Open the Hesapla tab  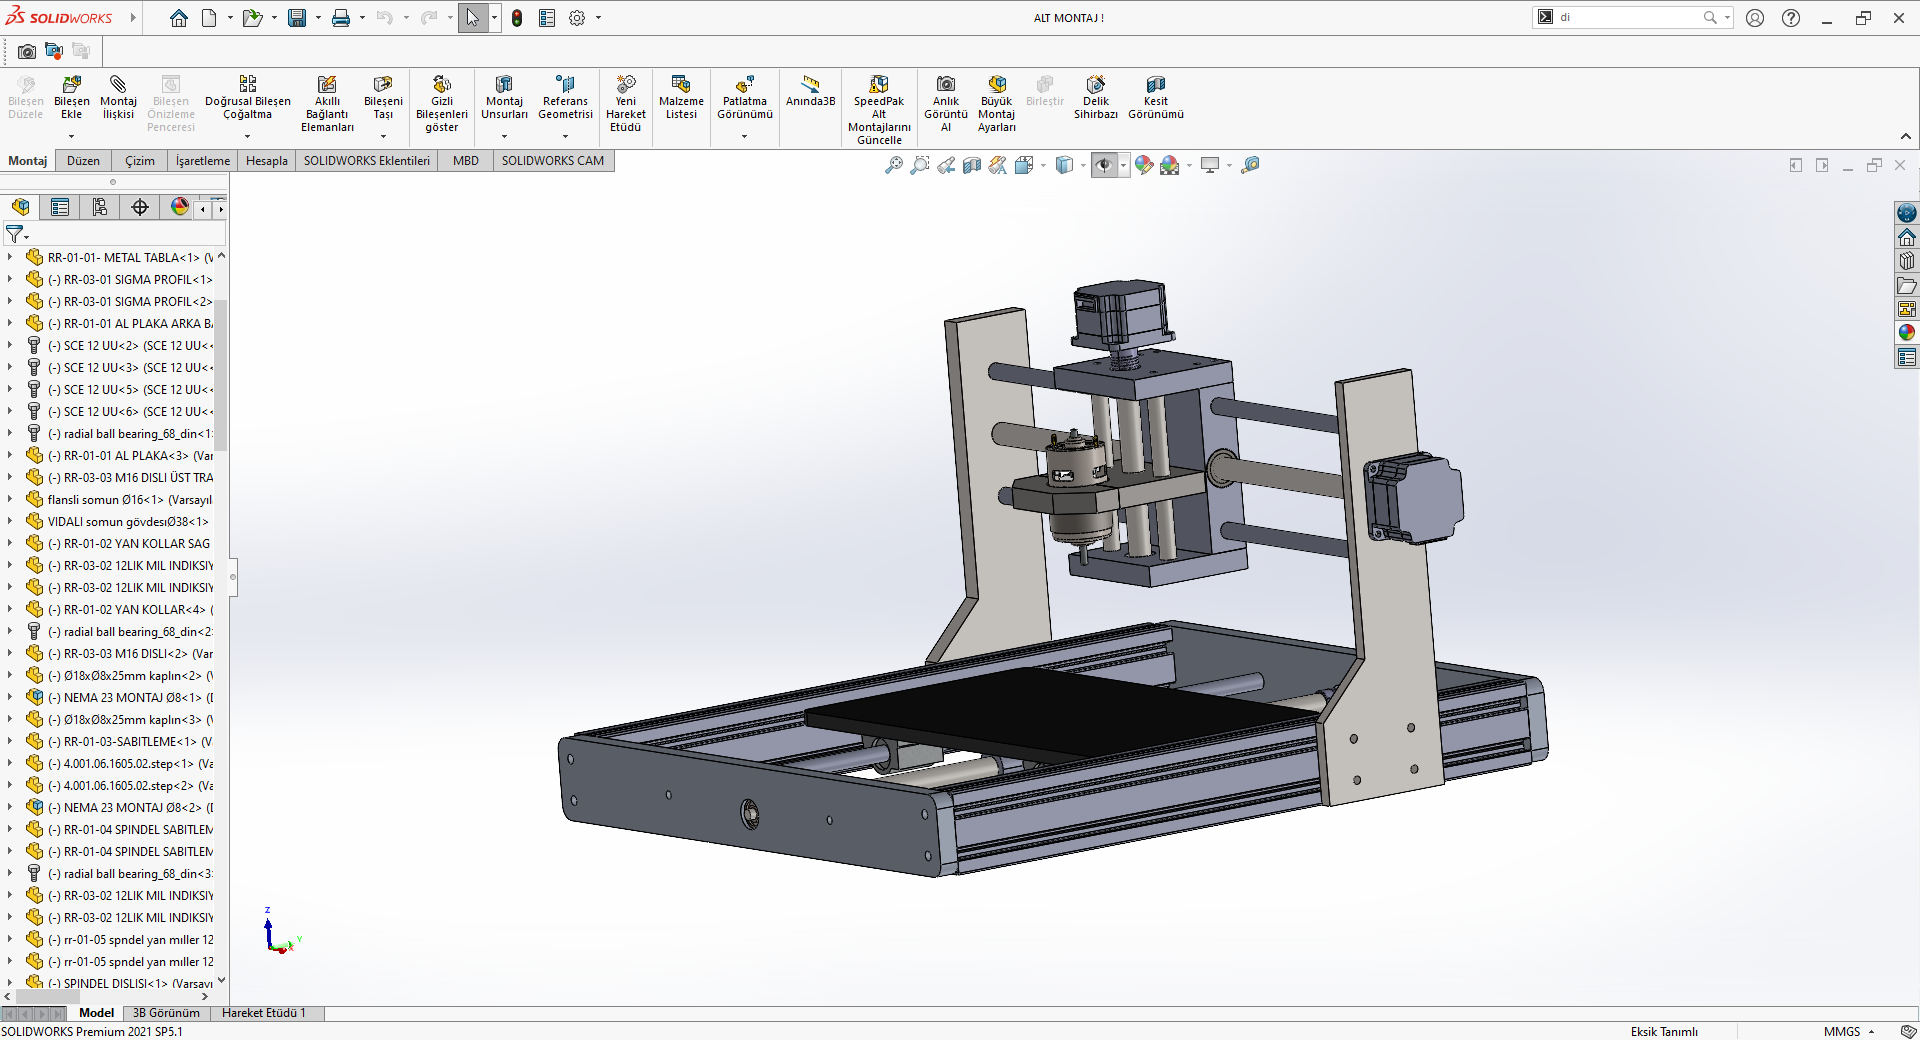267,161
